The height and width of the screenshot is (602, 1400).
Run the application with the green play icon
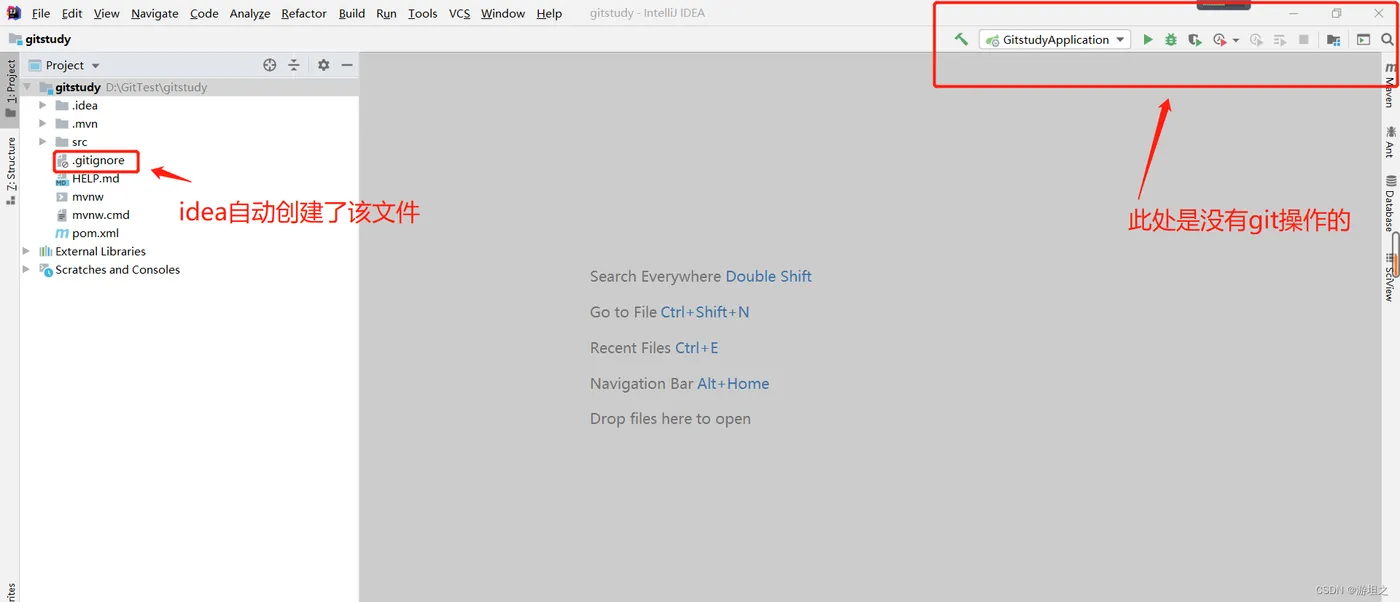coord(1148,40)
